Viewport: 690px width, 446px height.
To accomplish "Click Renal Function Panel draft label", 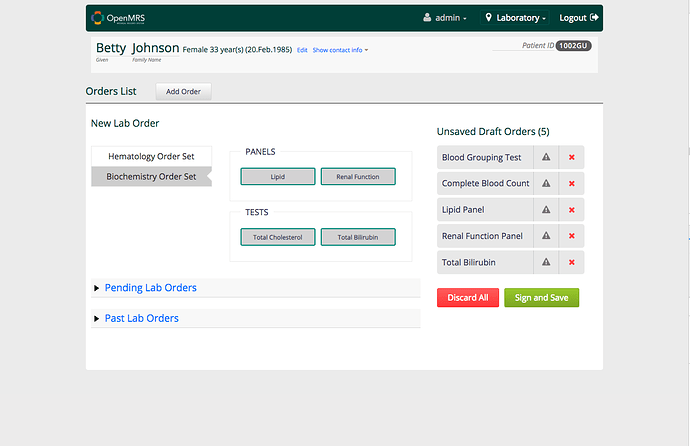I will [x=482, y=236].
